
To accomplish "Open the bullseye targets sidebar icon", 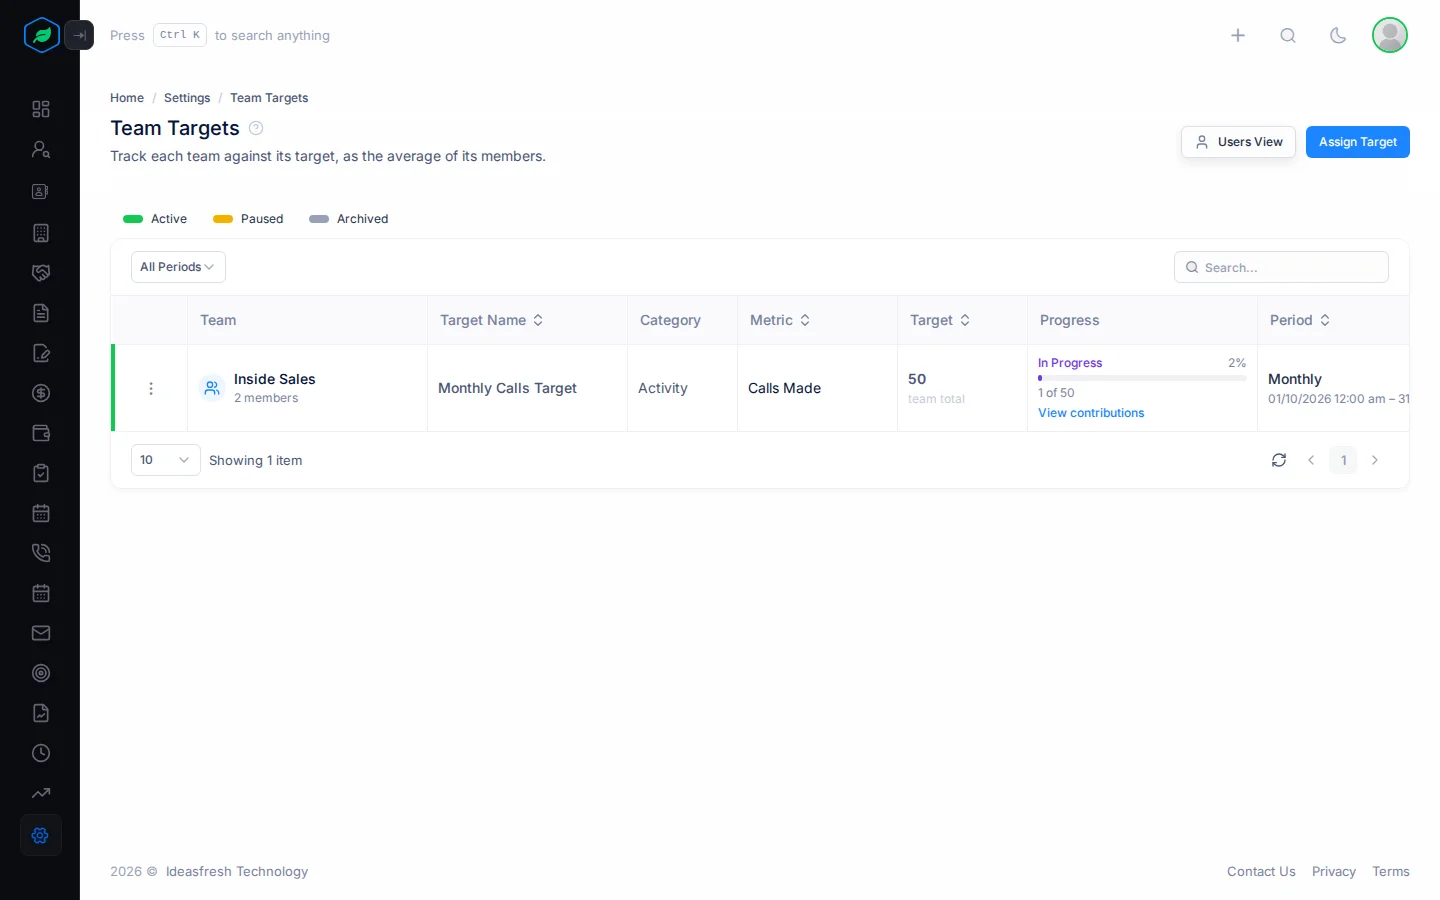I will 41,673.
